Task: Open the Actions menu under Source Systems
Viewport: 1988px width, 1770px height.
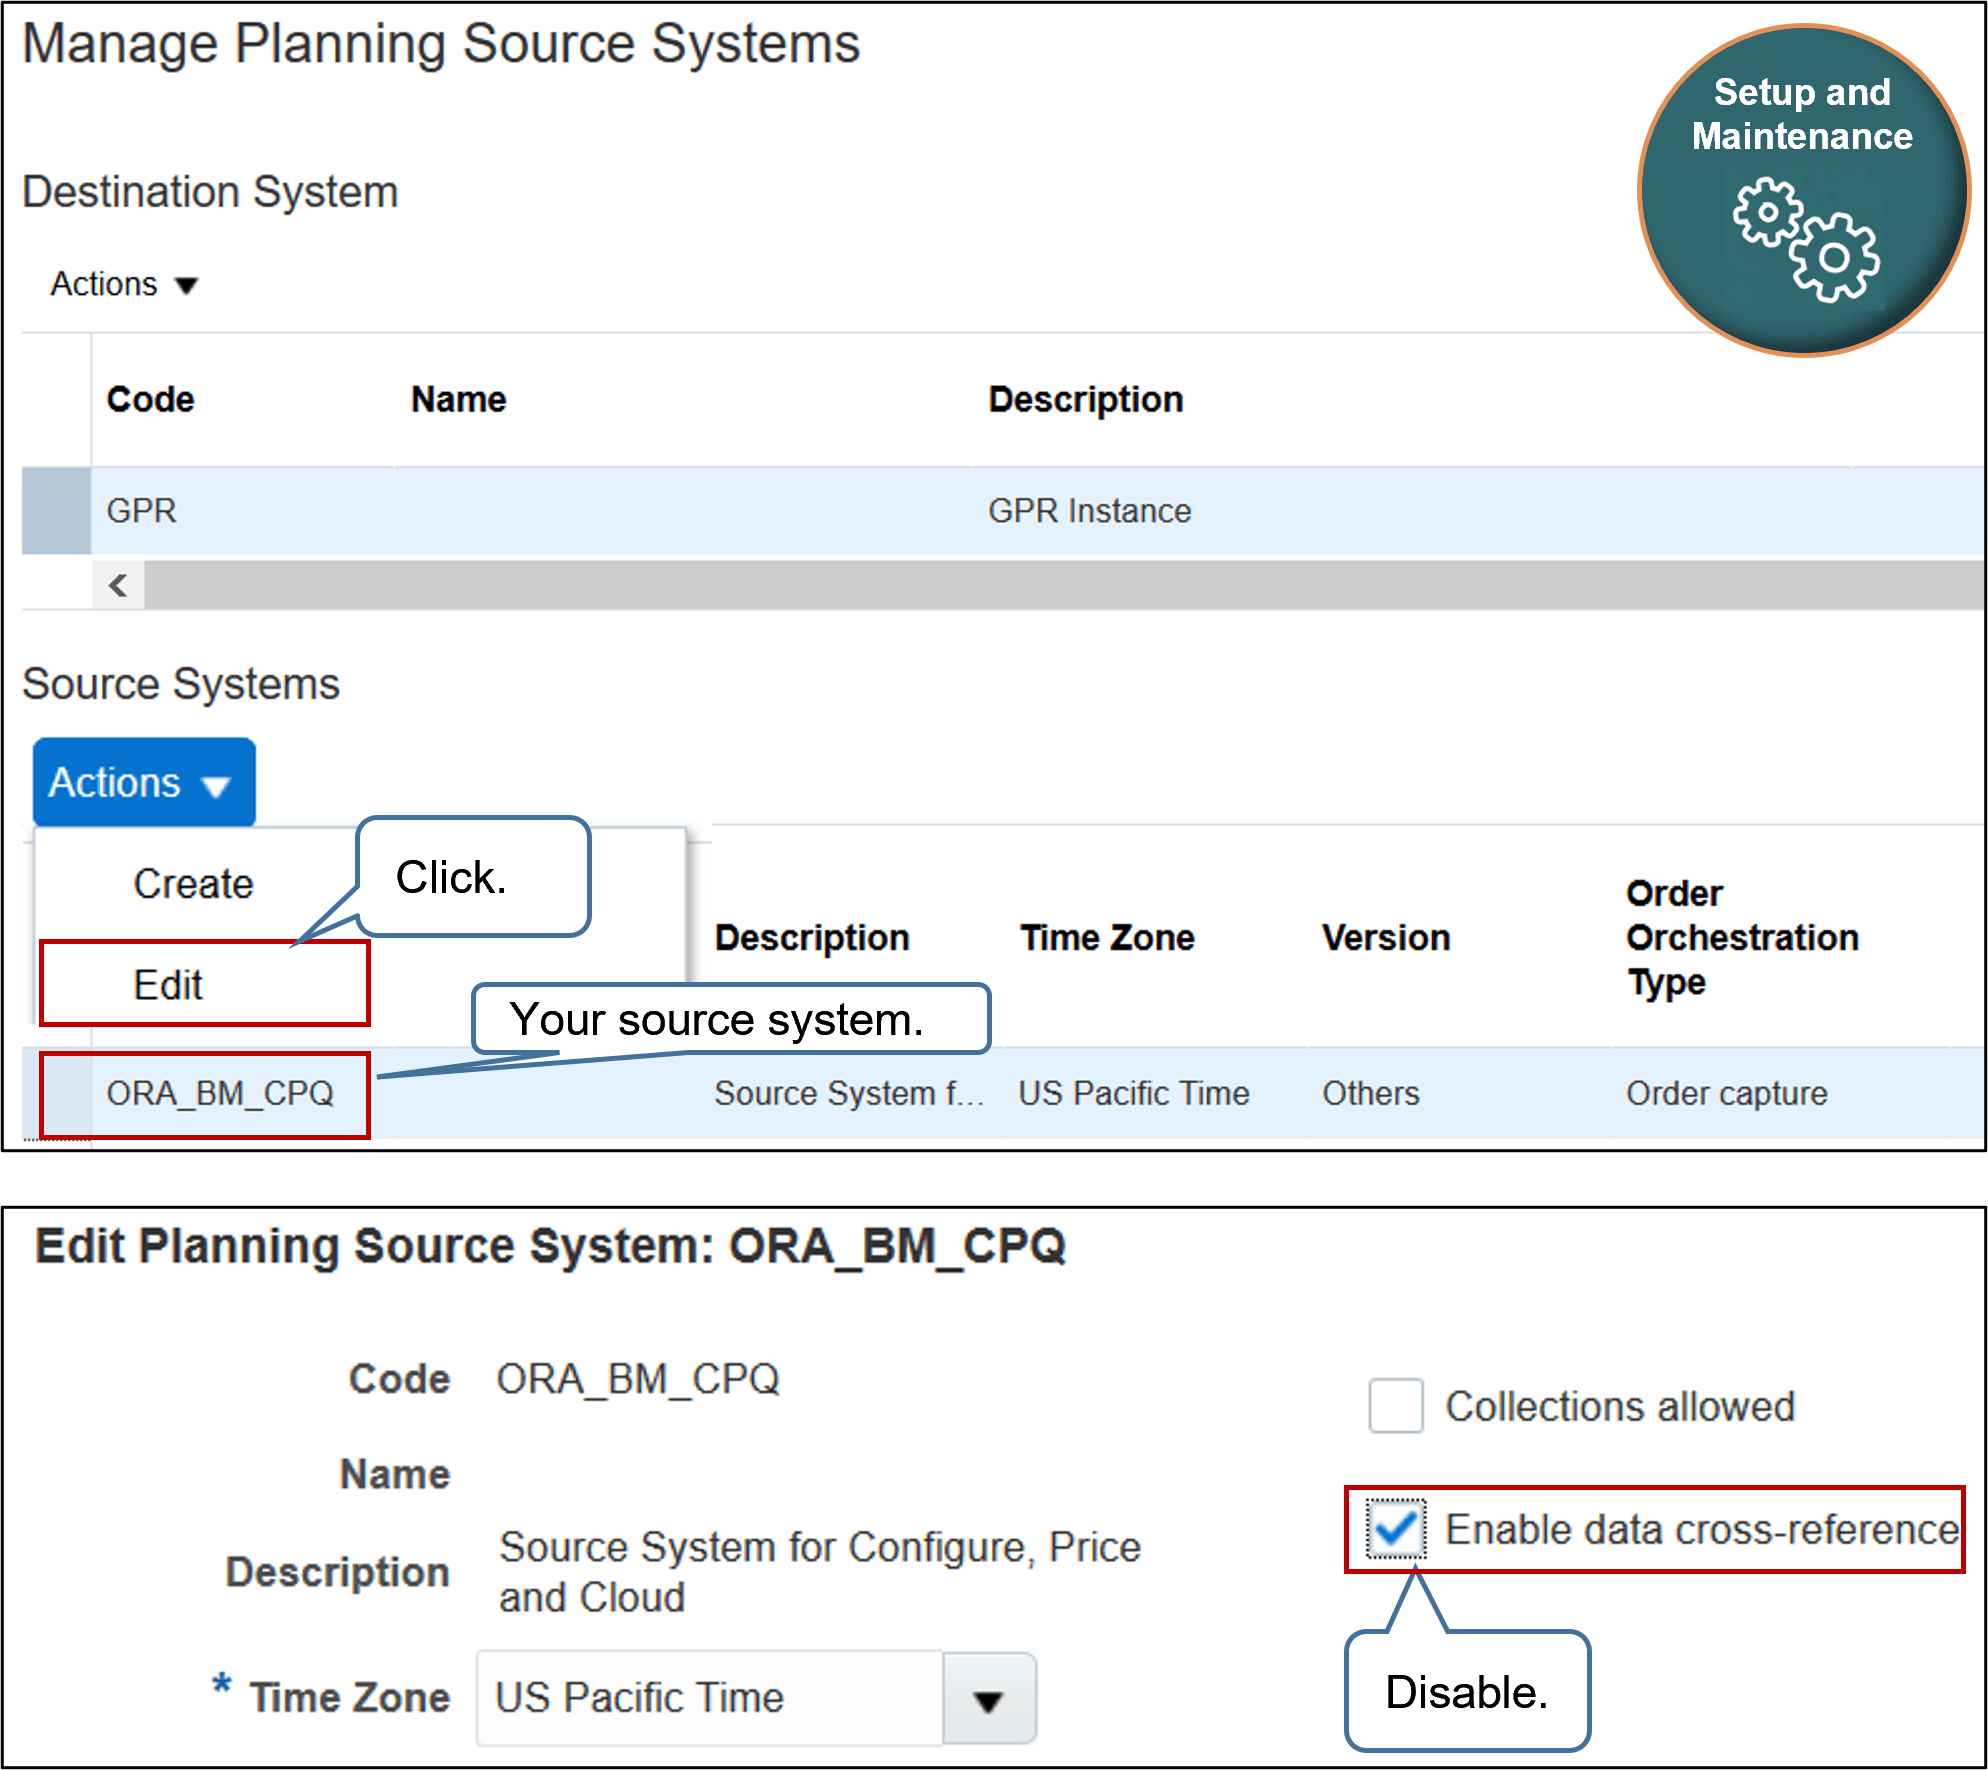Action: (143, 783)
